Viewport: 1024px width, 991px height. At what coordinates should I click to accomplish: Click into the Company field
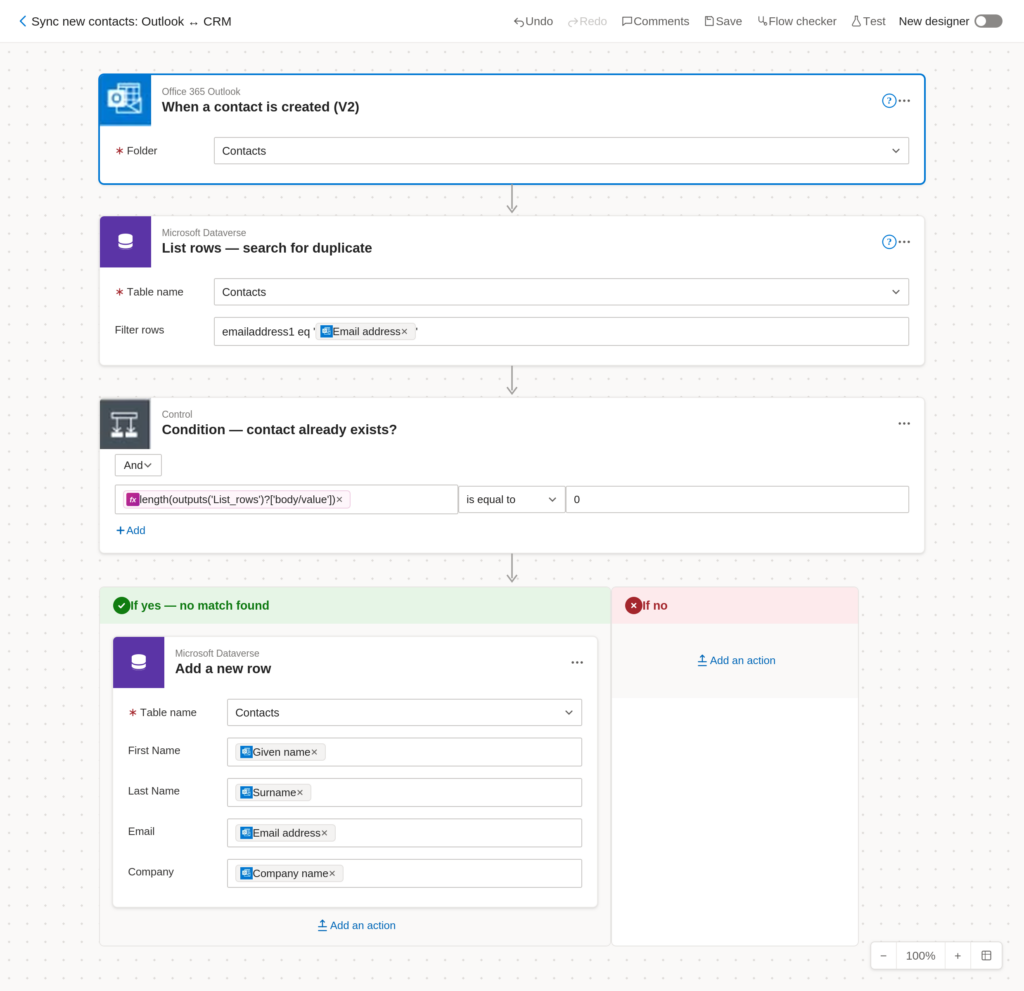(404, 873)
